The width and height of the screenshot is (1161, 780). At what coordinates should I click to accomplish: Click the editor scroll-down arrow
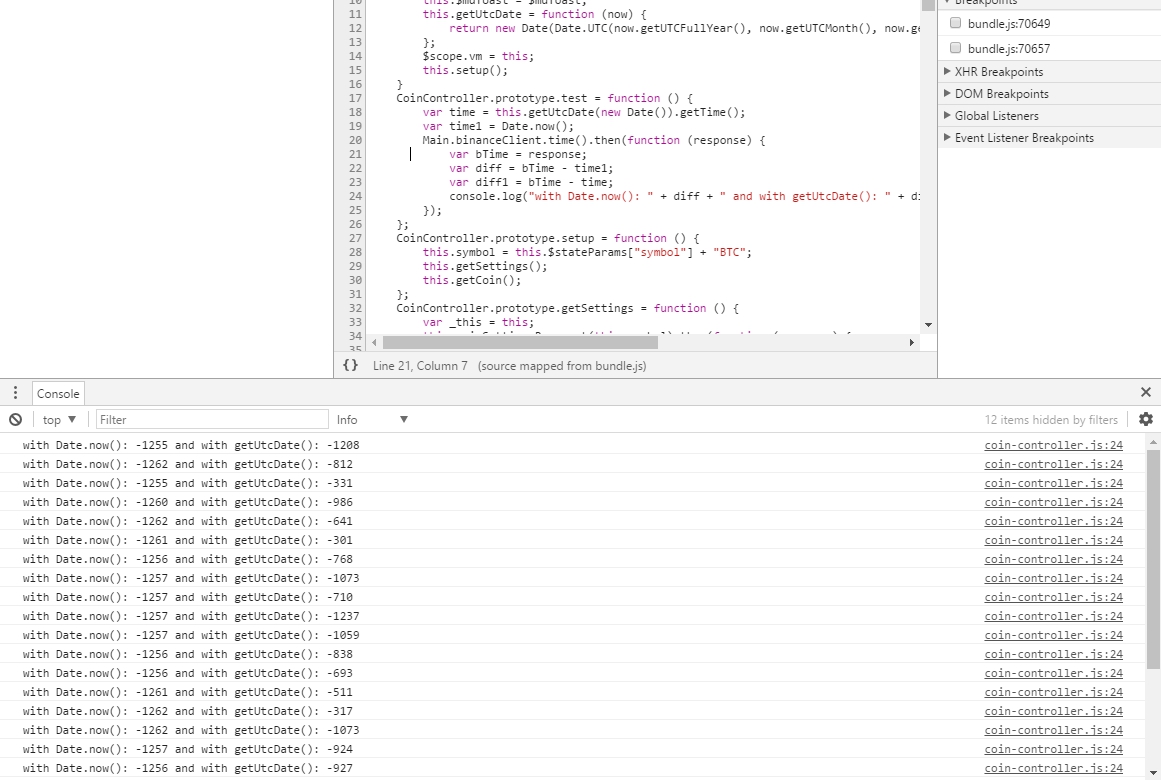click(x=929, y=325)
